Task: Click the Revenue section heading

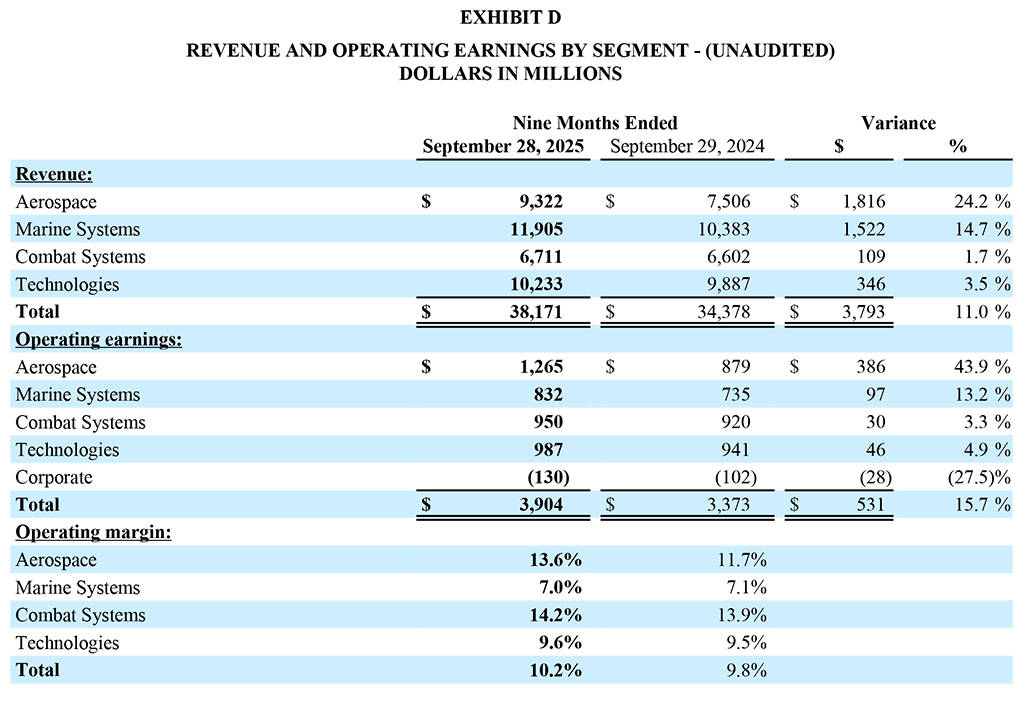Action: [54, 174]
